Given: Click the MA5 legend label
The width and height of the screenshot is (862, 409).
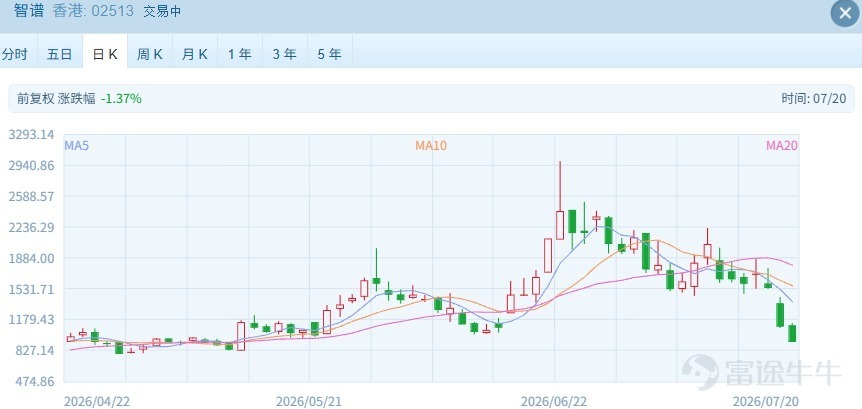Looking at the screenshot, I should click(x=76, y=146).
